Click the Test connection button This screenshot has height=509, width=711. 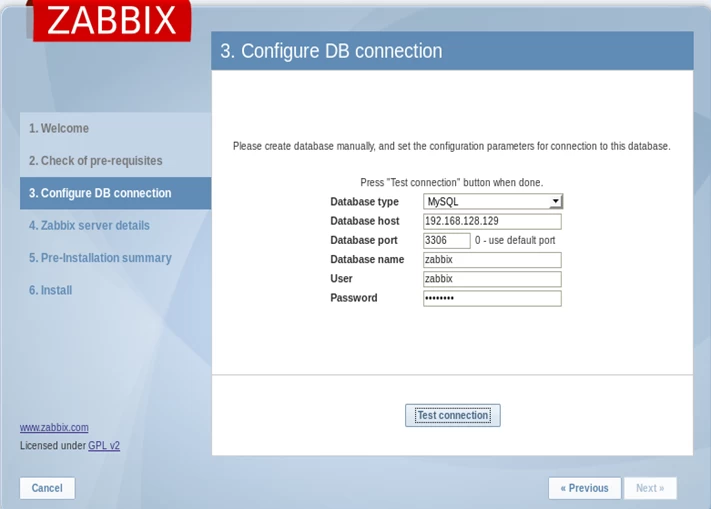point(453,415)
